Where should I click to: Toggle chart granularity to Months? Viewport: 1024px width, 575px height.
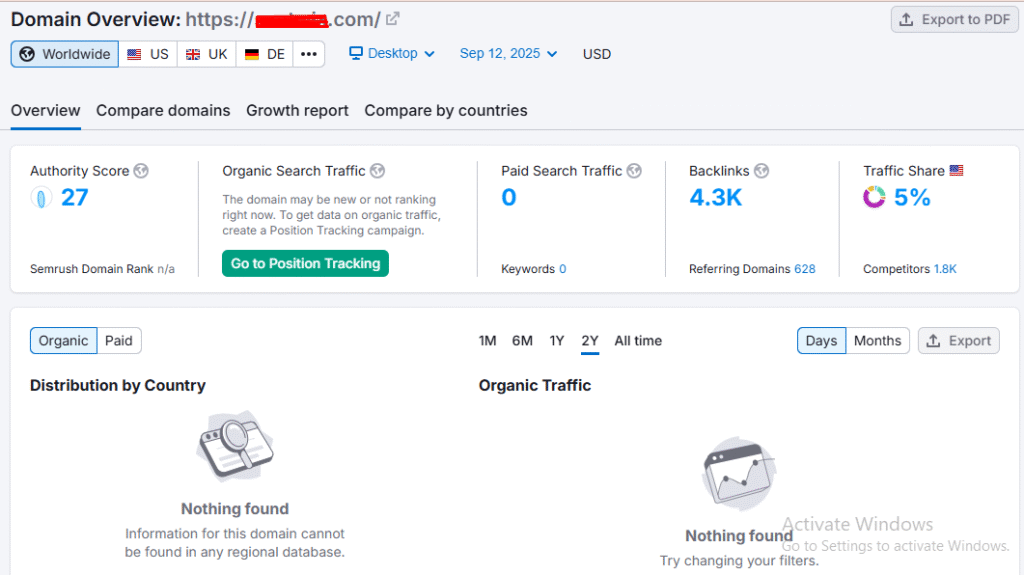click(877, 341)
